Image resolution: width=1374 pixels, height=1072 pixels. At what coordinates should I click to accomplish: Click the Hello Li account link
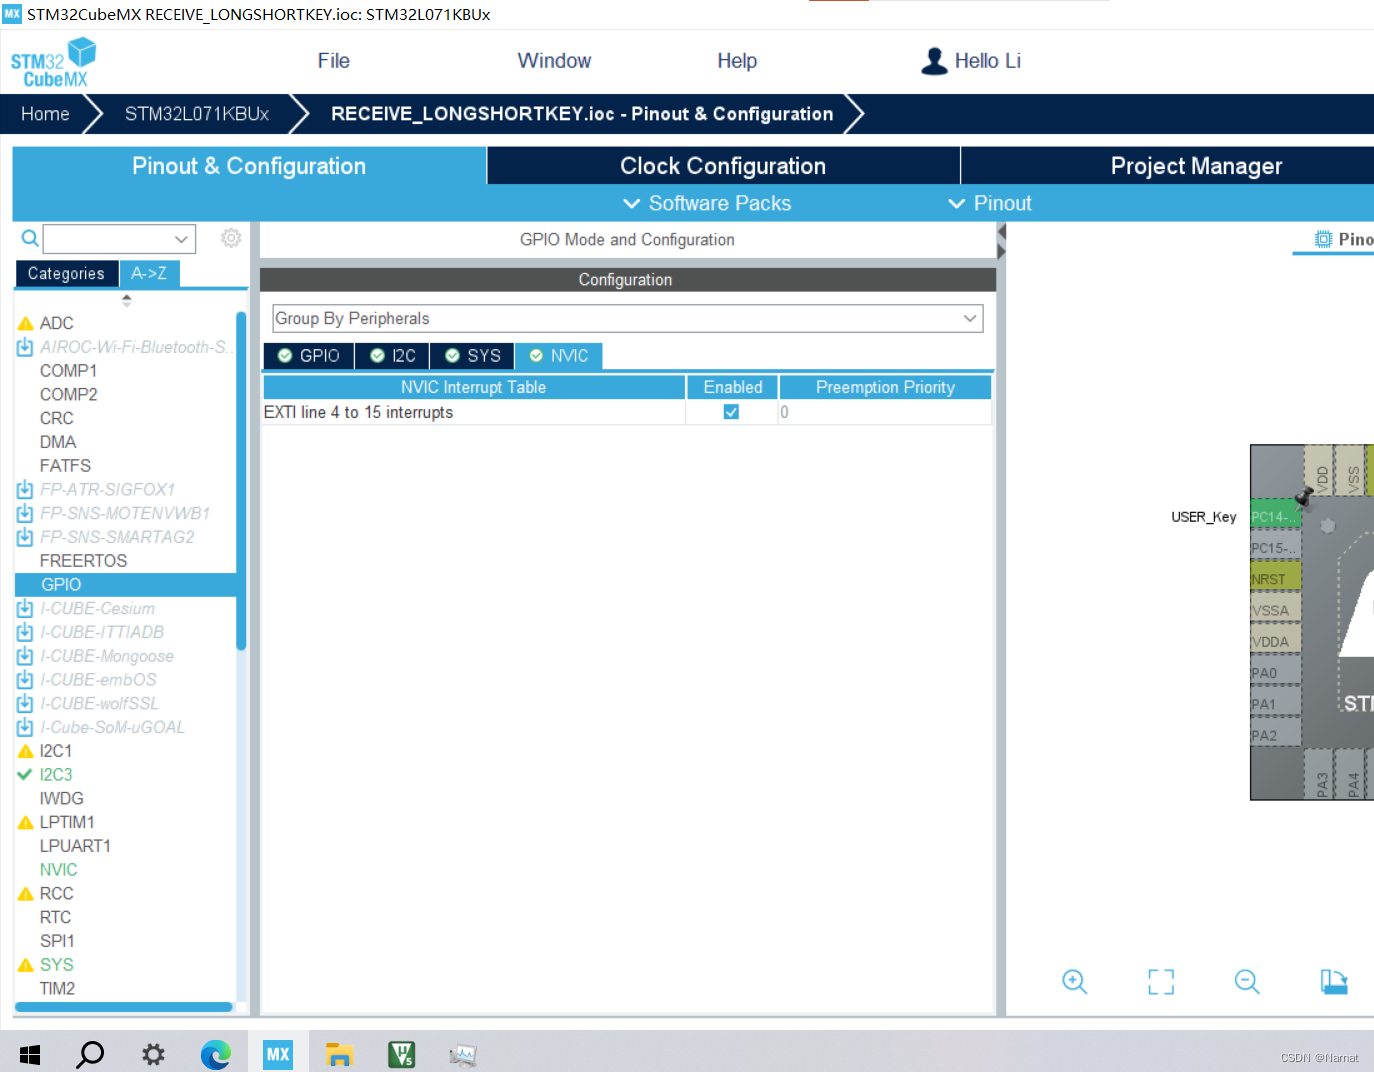[x=987, y=61]
